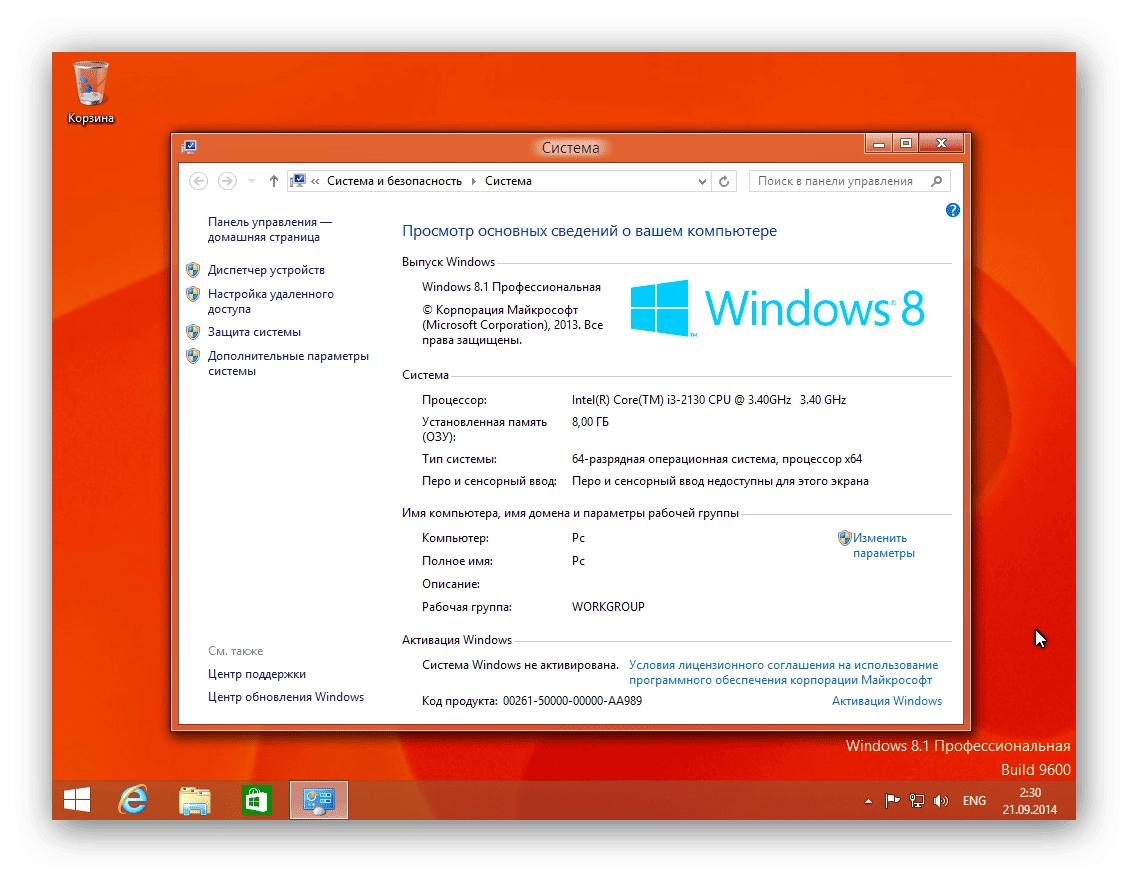Image resolution: width=1128 pixels, height=872 pixels.
Task: Click the Система breadcrumb item
Action: (508, 181)
